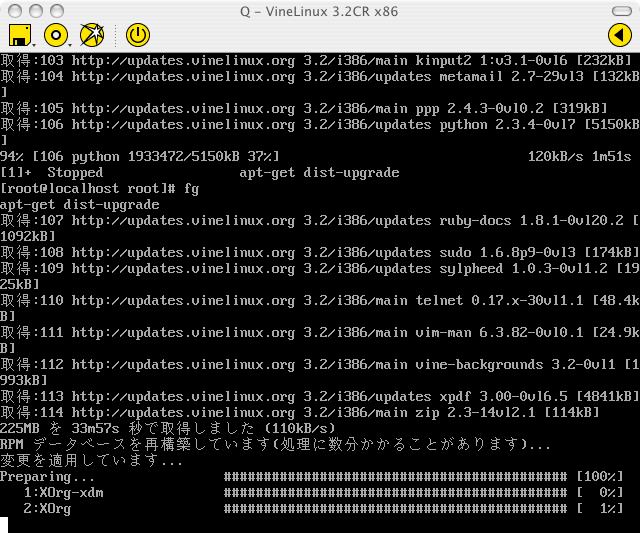The width and height of the screenshot is (640, 533).
Task: Click the '2:XOrg' package label
Action: pos(47,509)
